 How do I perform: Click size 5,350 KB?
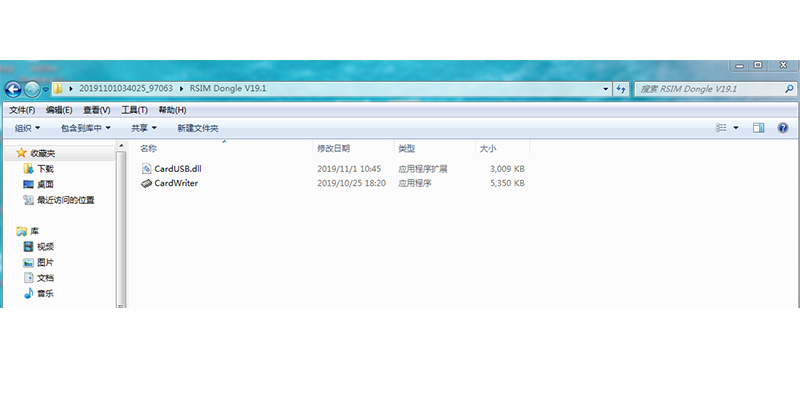pos(507,183)
